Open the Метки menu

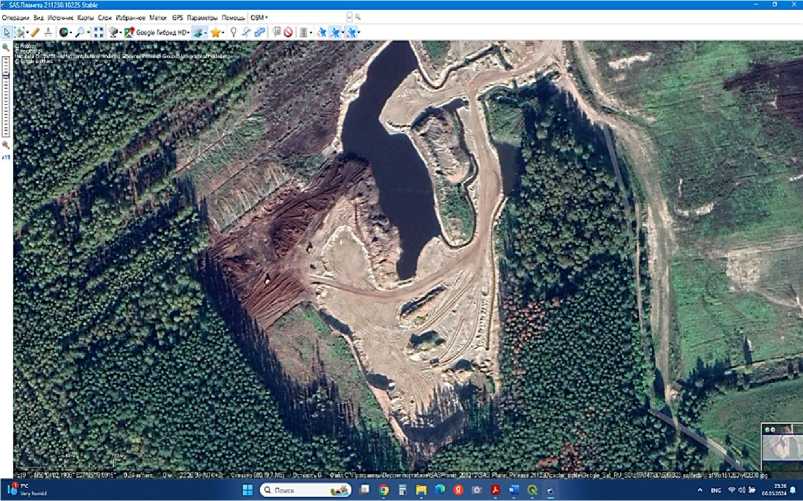pyautogui.click(x=158, y=18)
